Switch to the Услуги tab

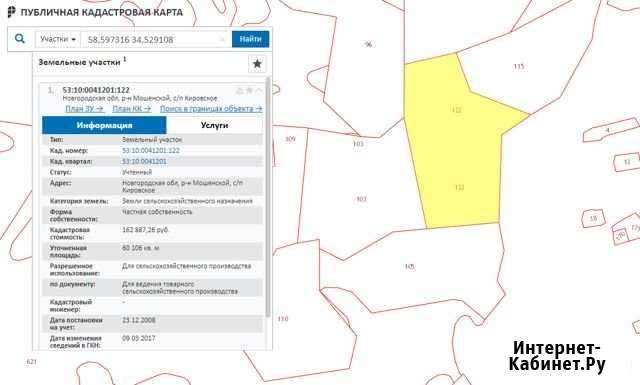click(x=215, y=125)
